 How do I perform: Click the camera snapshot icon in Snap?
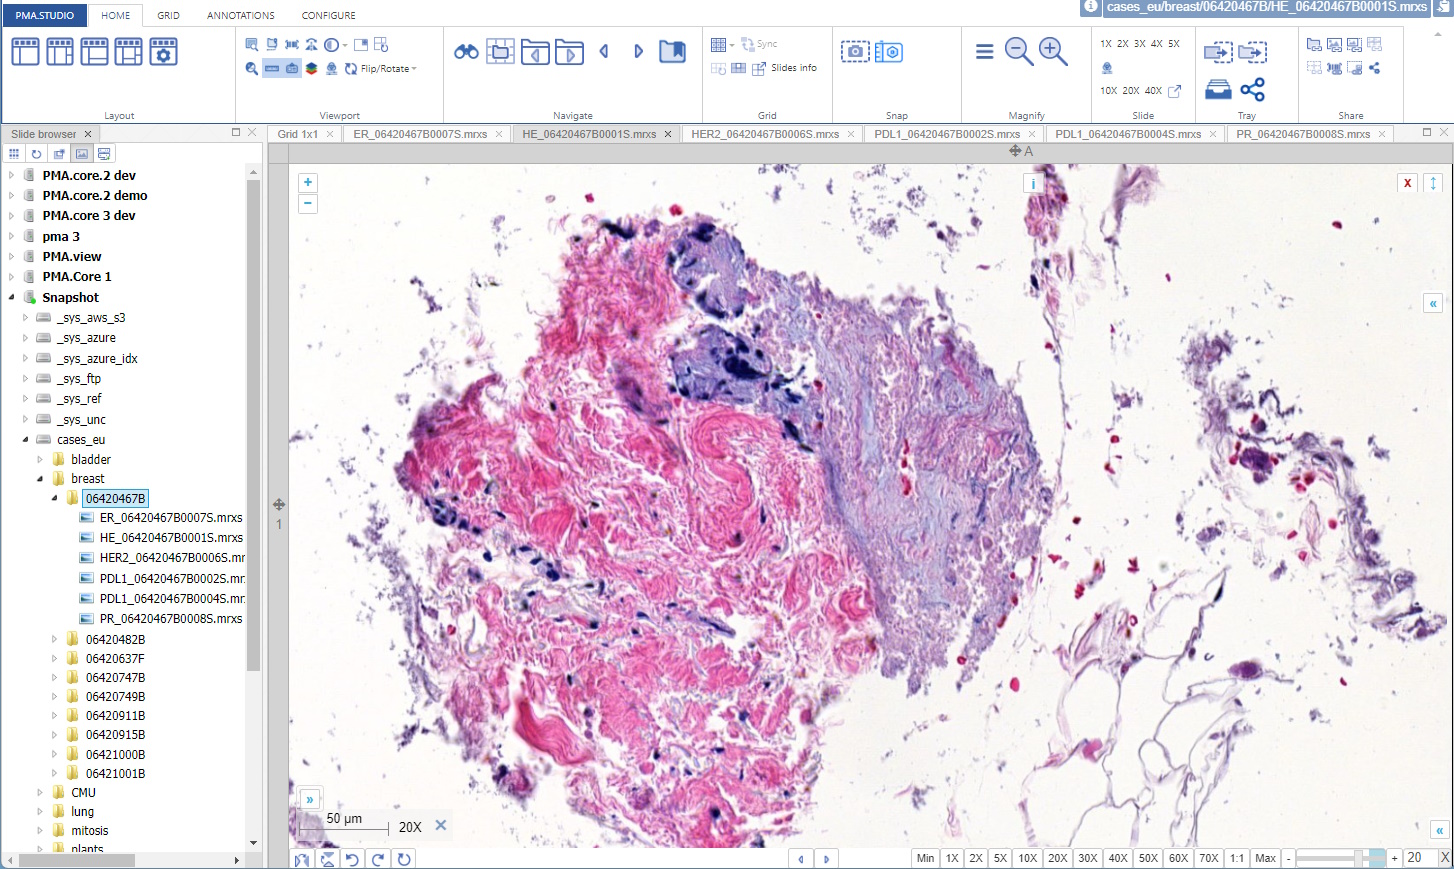pos(855,52)
